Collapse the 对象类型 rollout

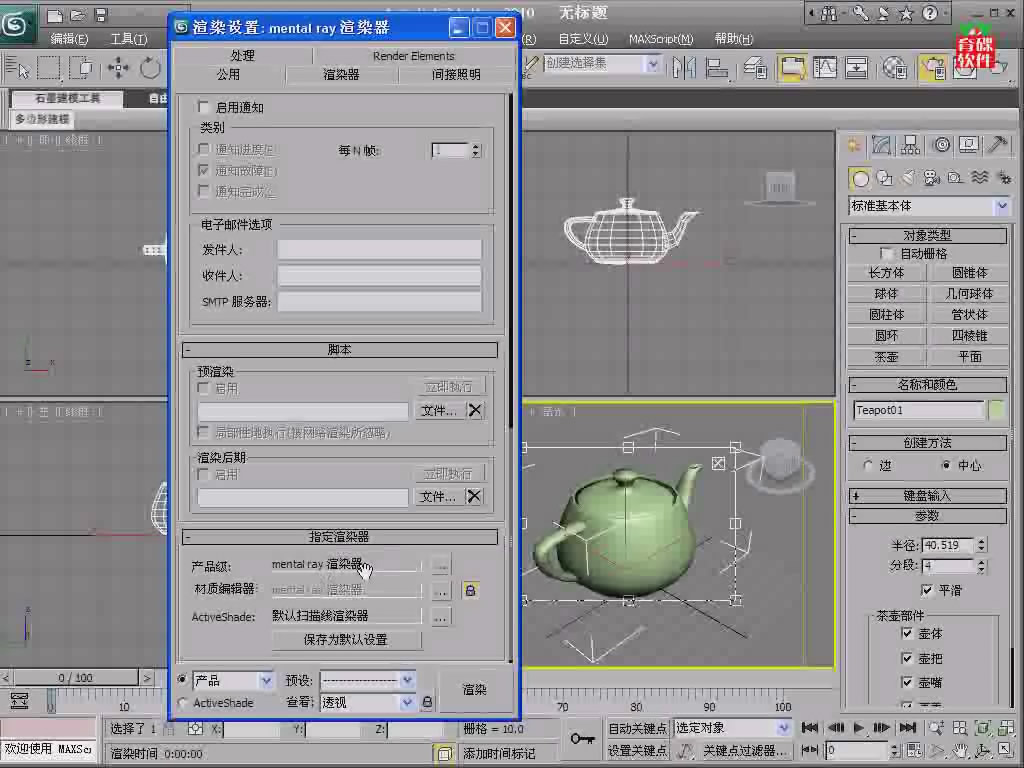927,236
